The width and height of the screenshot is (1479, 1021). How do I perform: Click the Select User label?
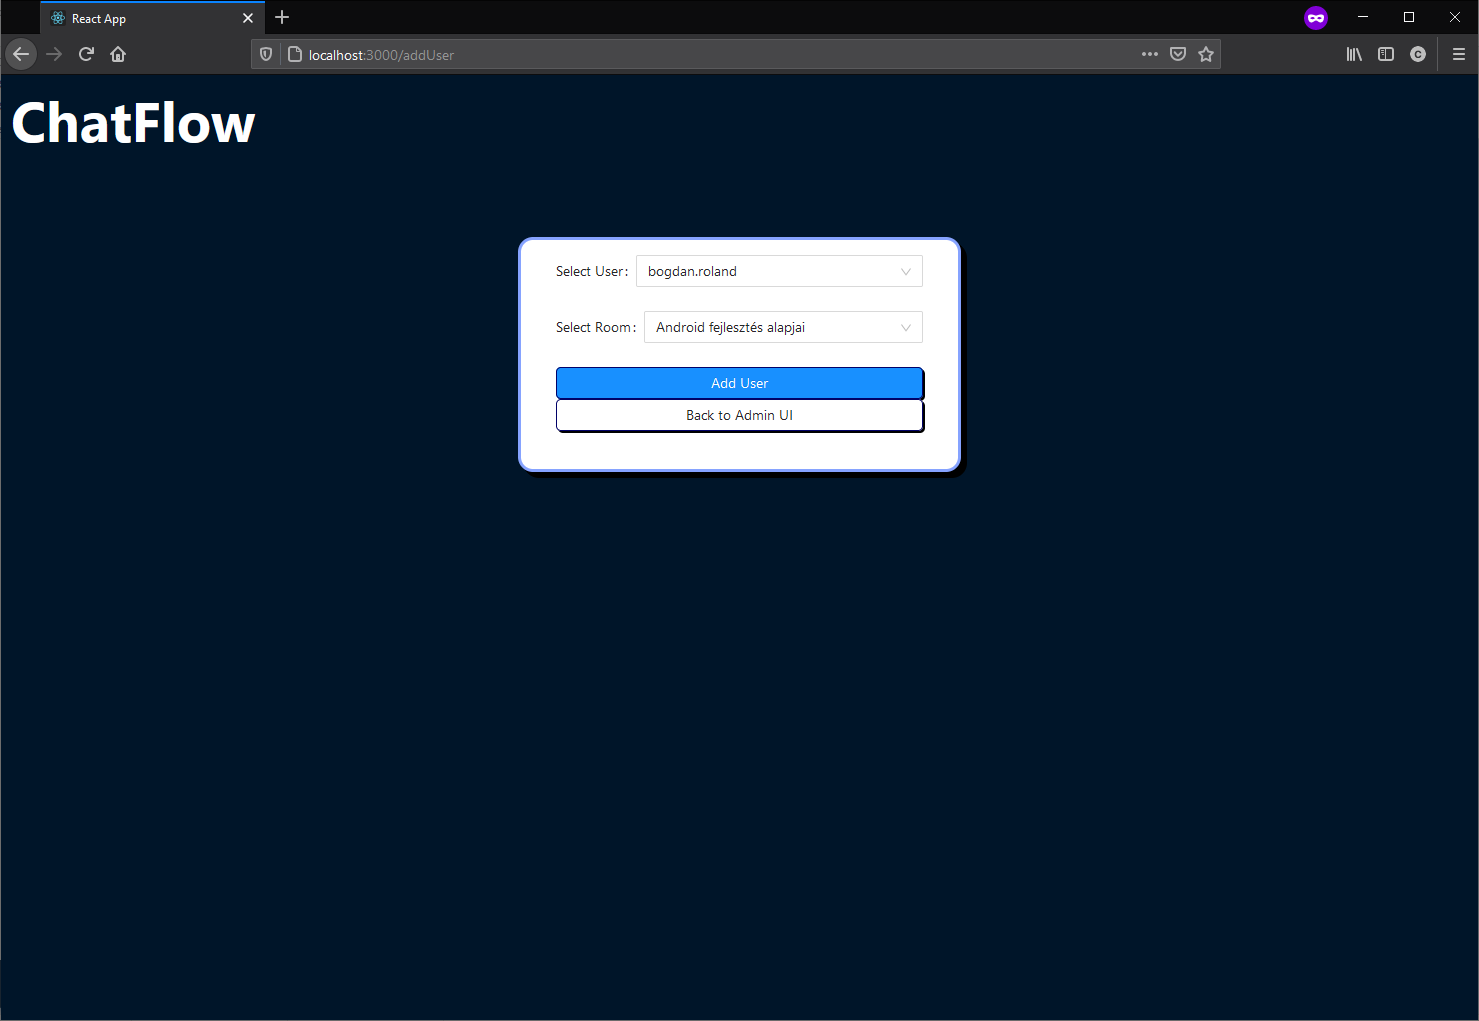[592, 271]
